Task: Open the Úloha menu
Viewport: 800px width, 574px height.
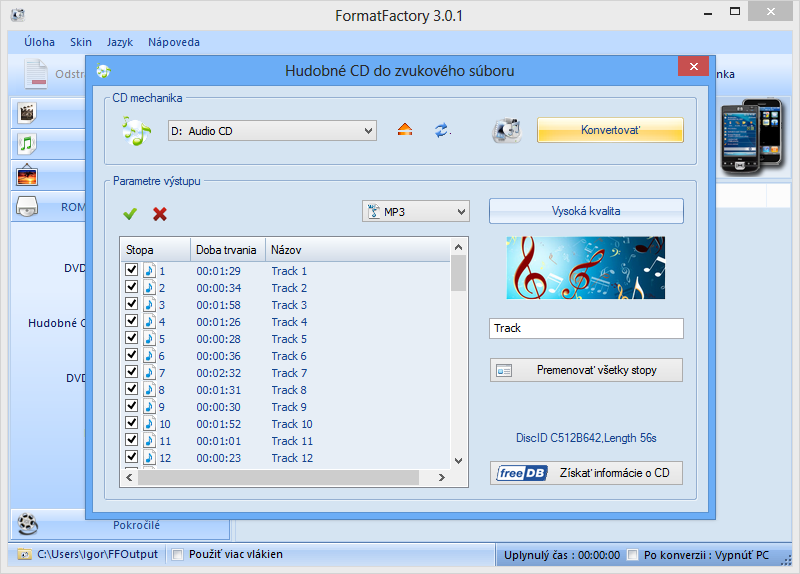Action: tap(39, 42)
